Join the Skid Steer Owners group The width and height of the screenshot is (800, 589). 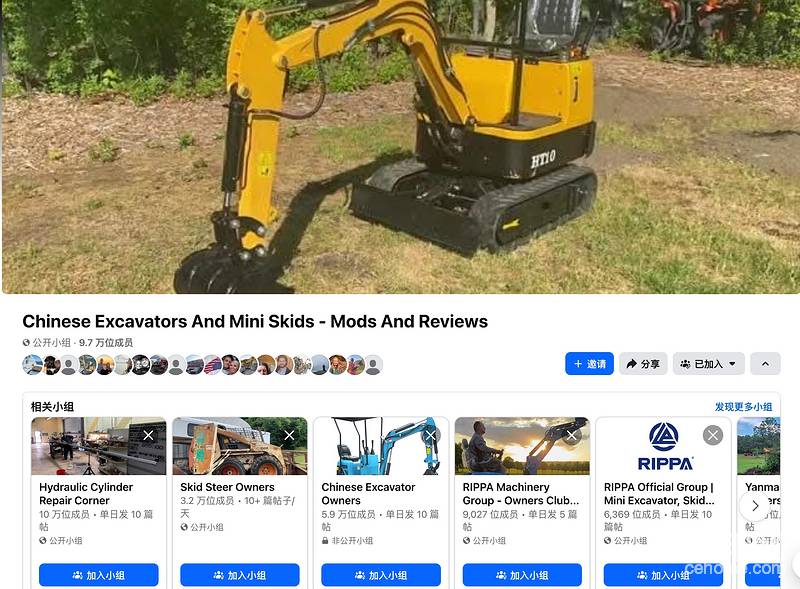point(240,575)
